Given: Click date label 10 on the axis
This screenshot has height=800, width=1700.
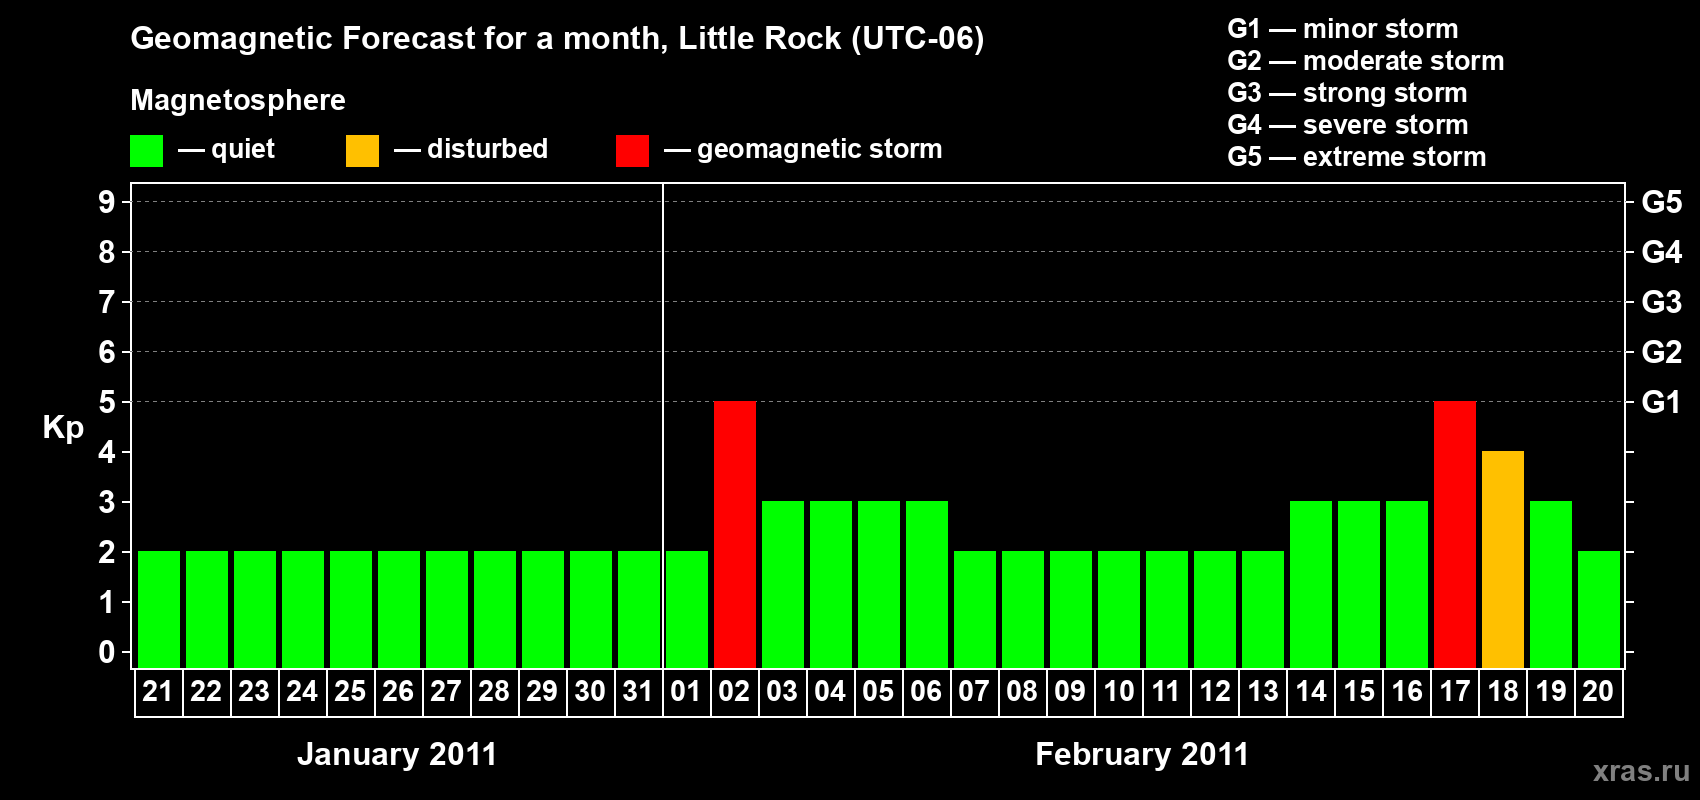Looking at the screenshot, I should [x=1118, y=691].
